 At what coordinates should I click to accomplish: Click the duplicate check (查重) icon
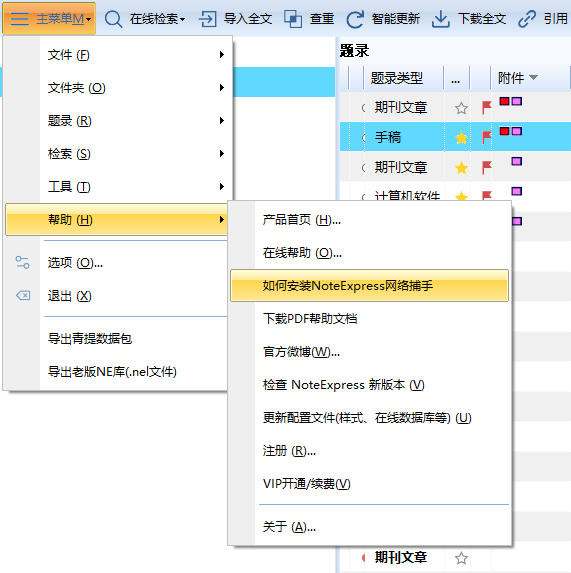click(293, 19)
